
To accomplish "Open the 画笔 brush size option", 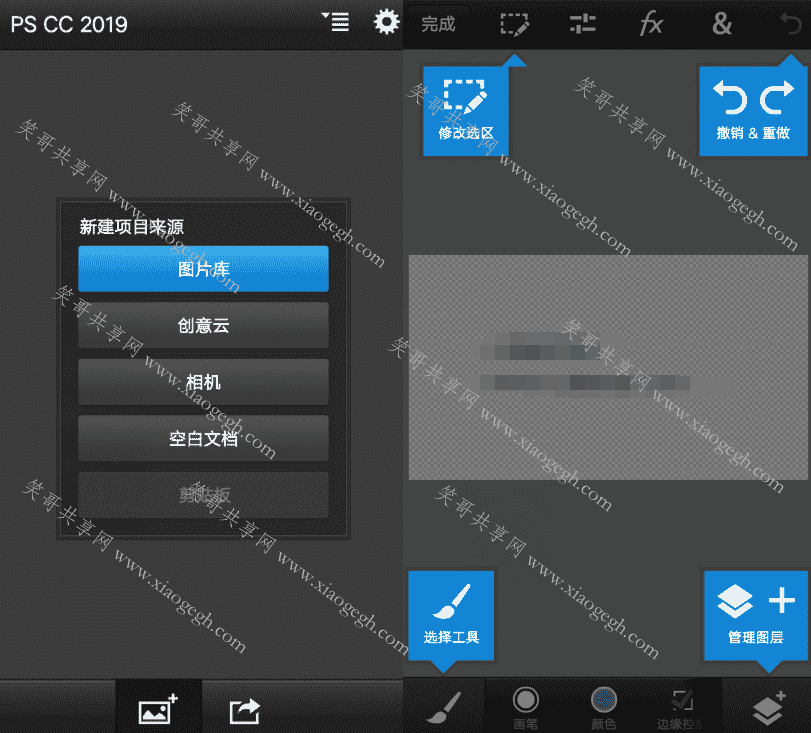I will pos(525,707).
